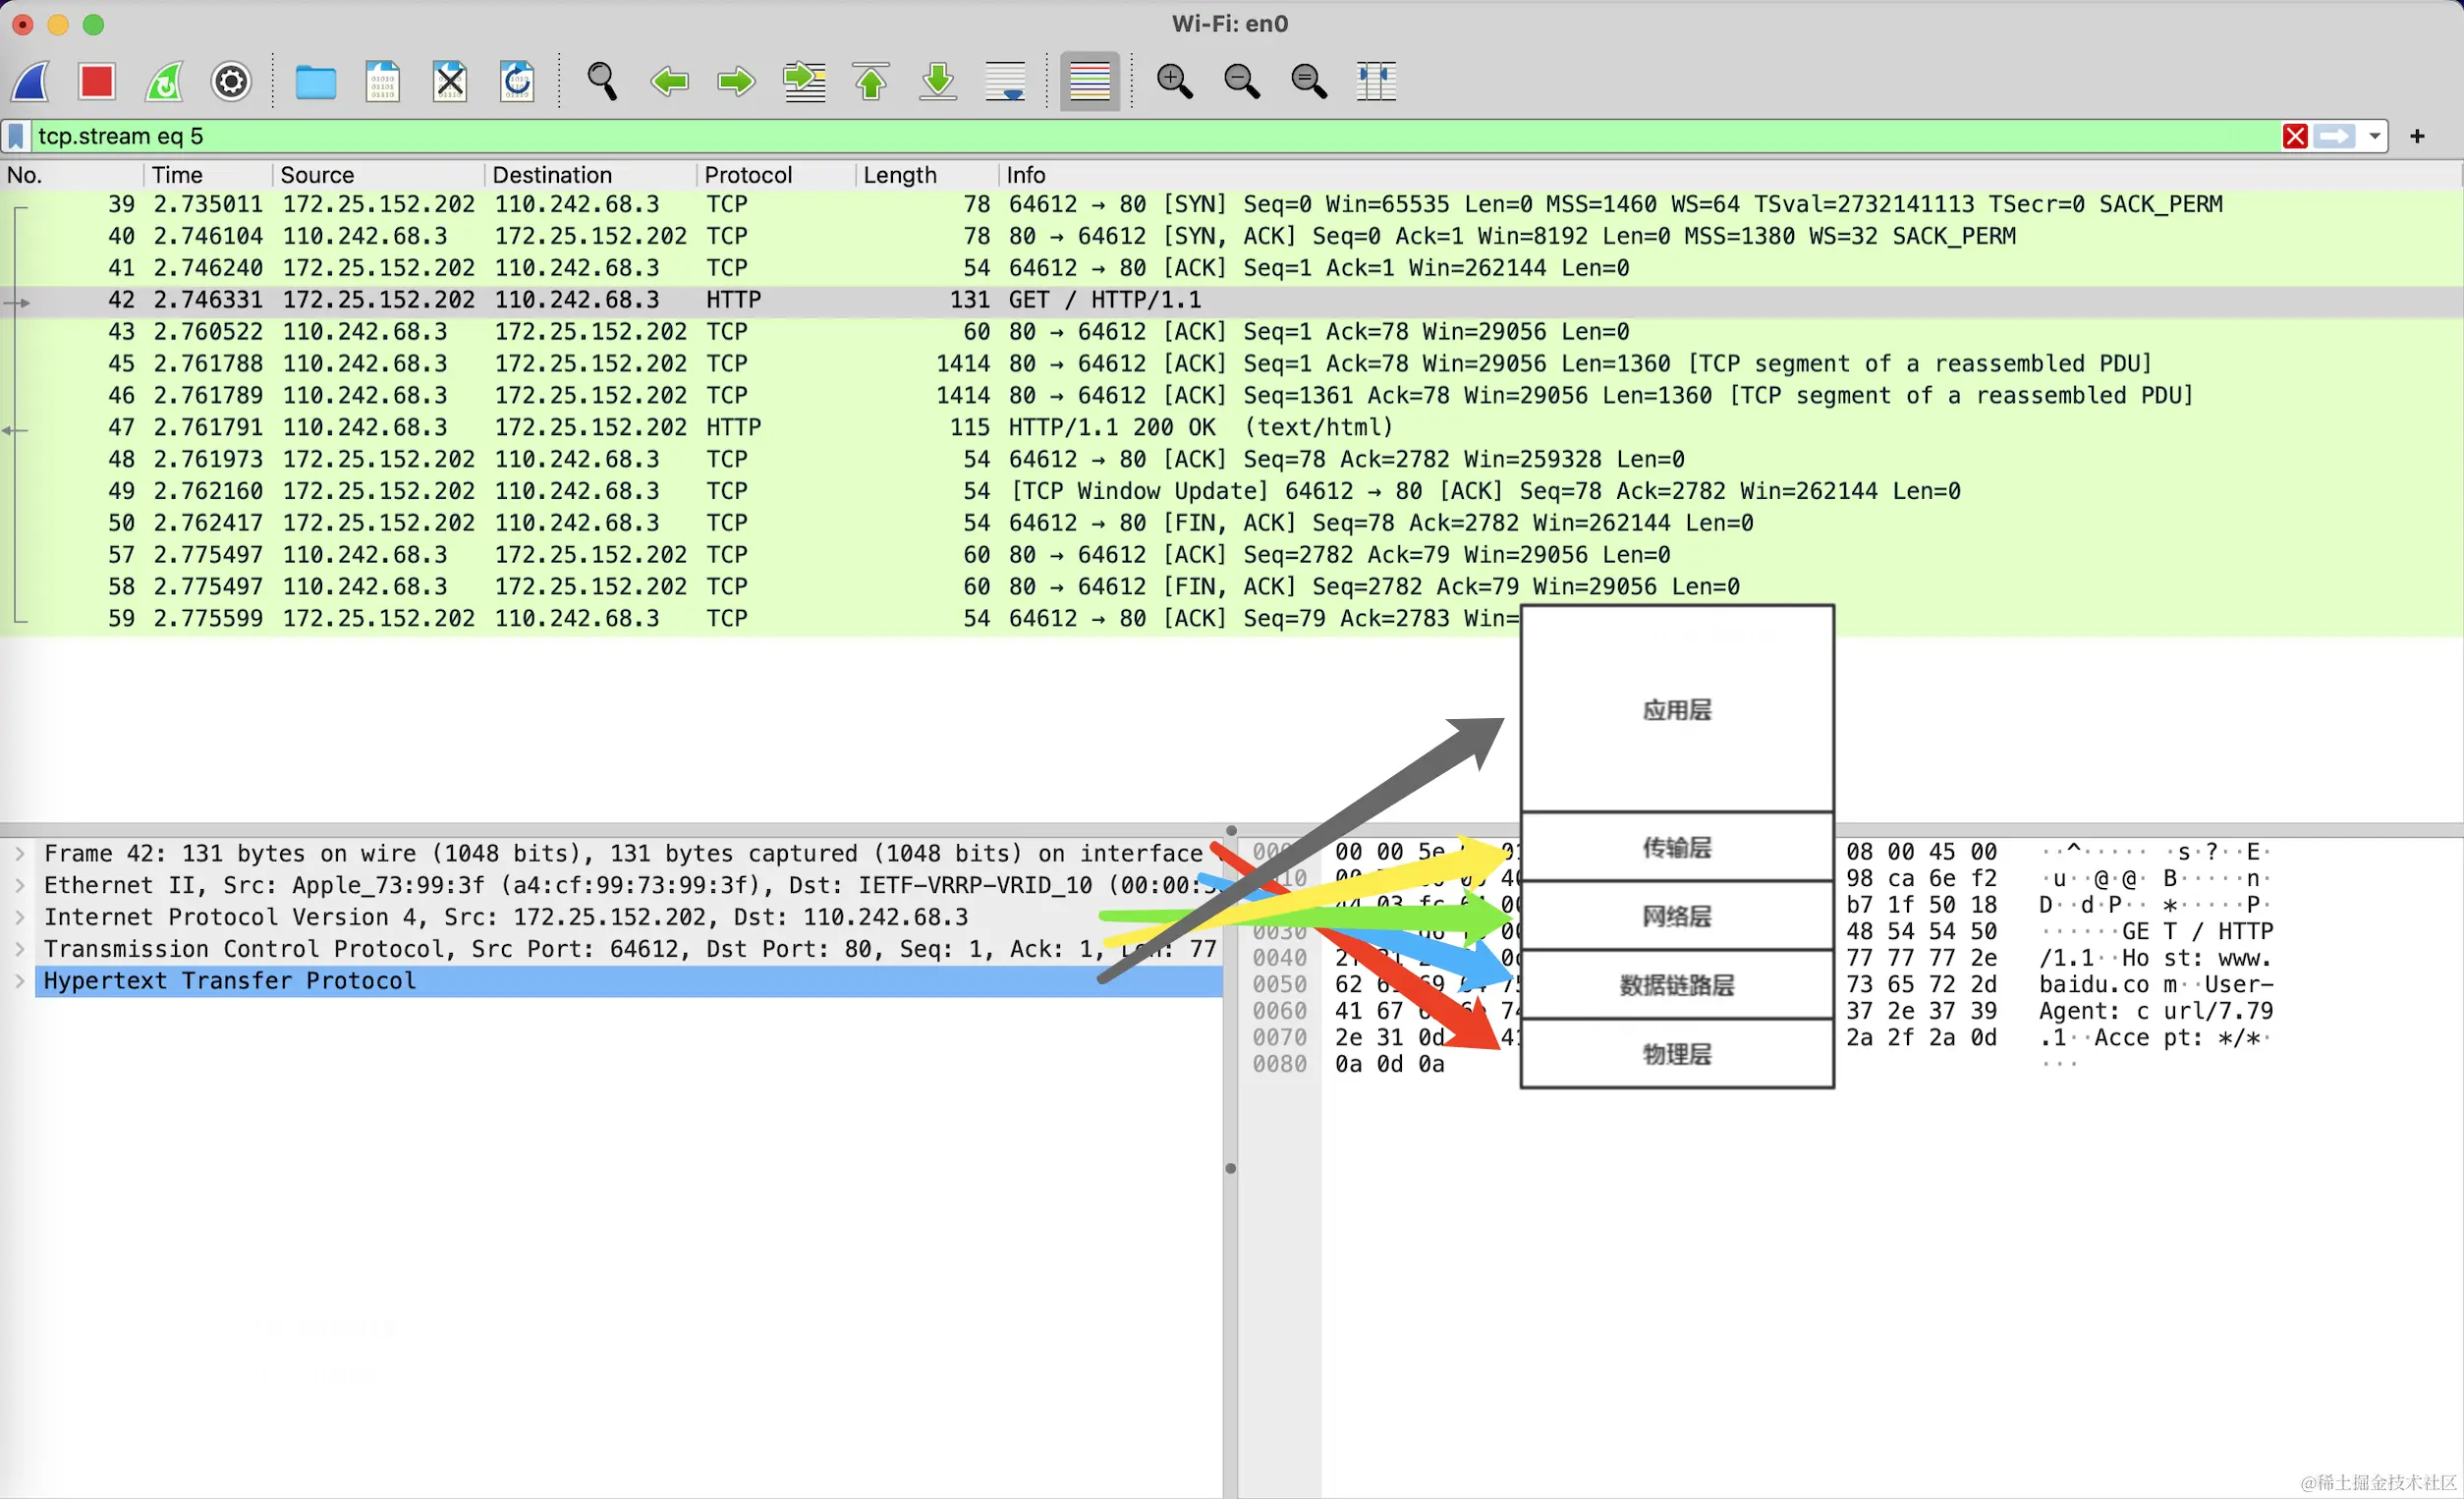Open capture options gear icon
This screenshot has width=2464, height=1499.
(231, 81)
